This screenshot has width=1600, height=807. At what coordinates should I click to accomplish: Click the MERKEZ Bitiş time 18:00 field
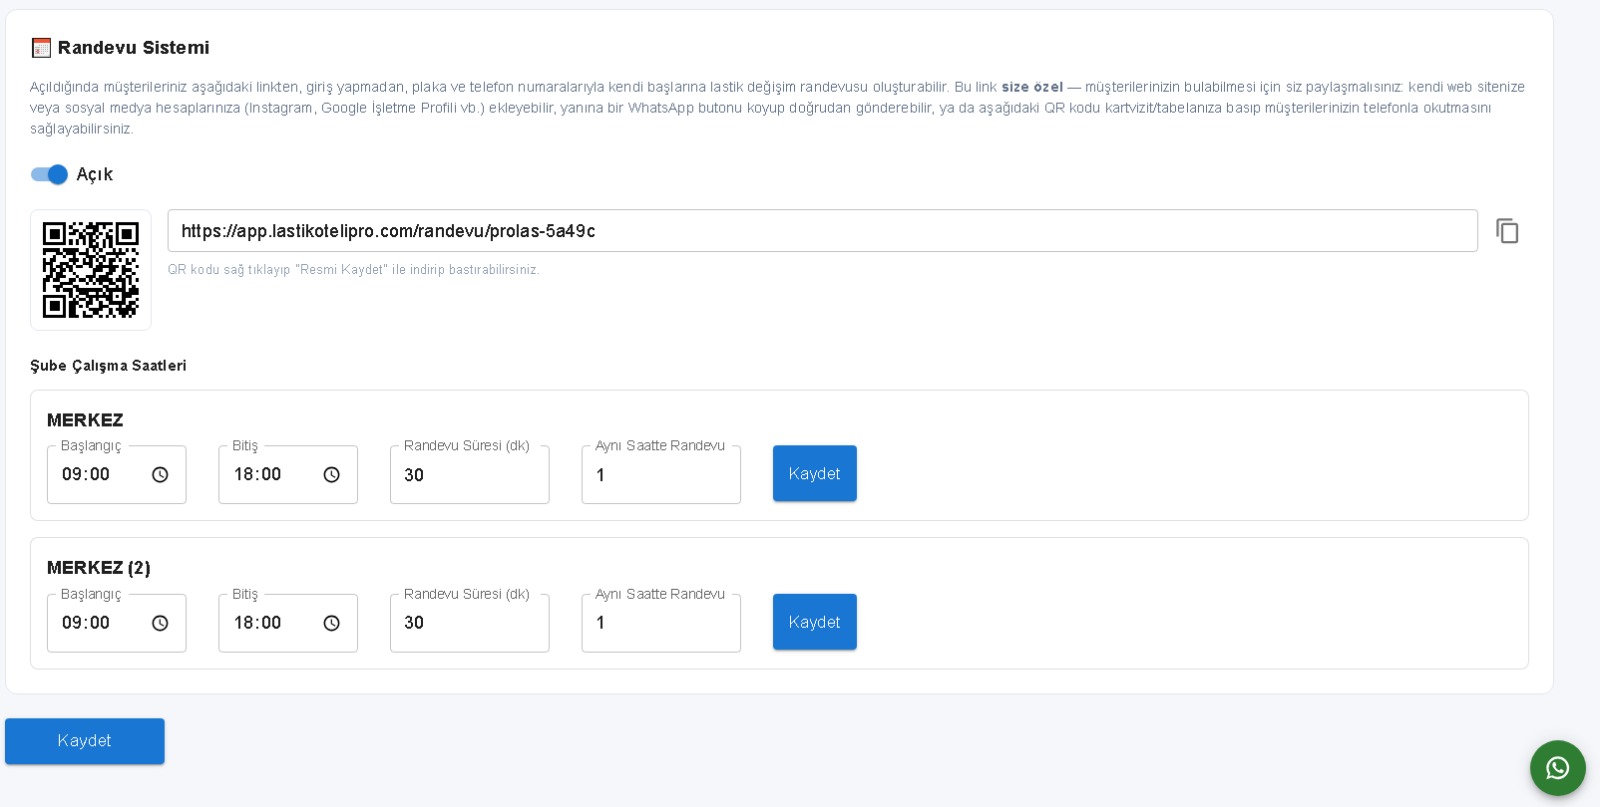[x=288, y=475]
